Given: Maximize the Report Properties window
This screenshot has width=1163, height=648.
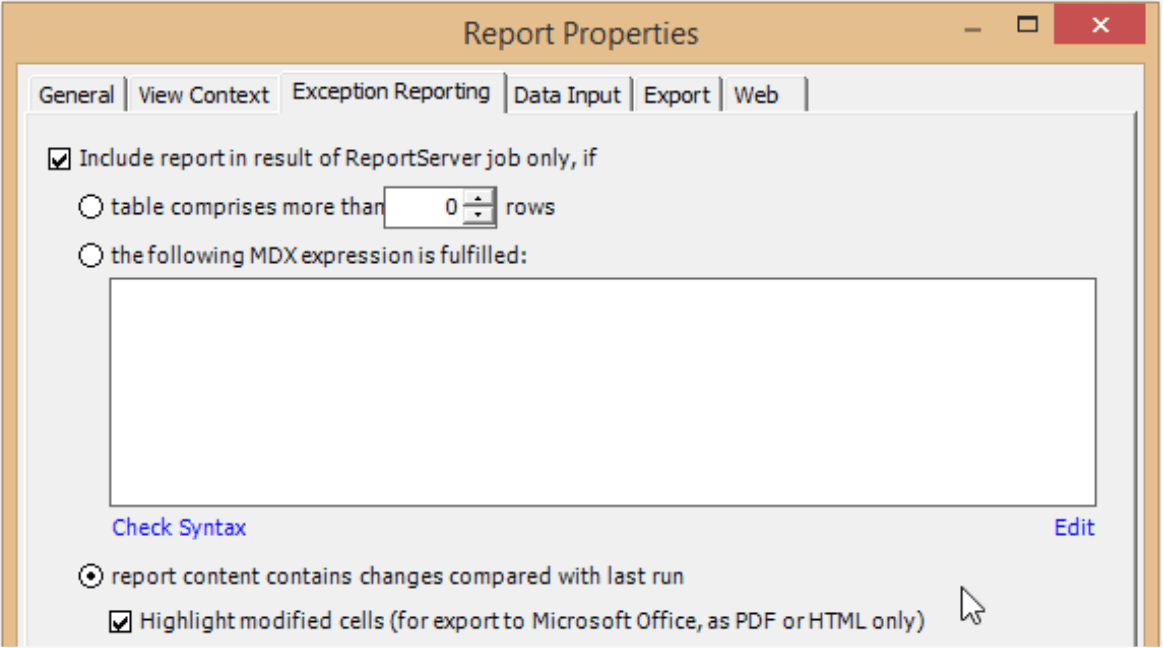Looking at the screenshot, I should [1027, 25].
